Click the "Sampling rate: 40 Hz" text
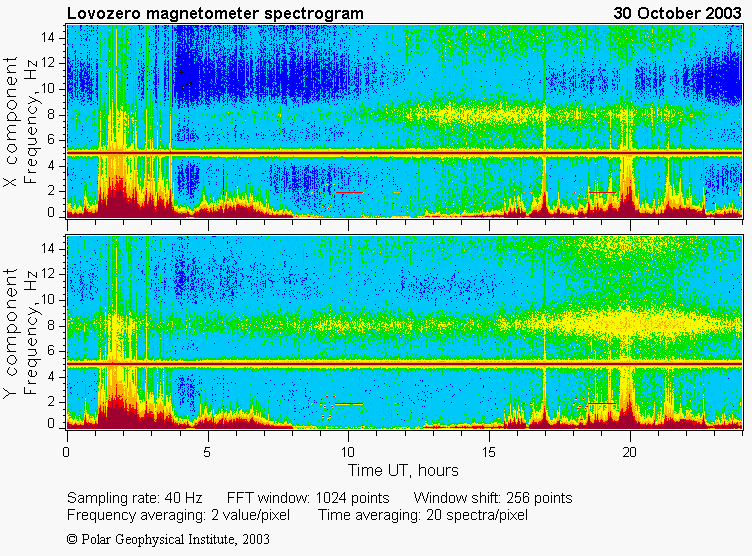 pyautogui.click(x=134, y=498)
